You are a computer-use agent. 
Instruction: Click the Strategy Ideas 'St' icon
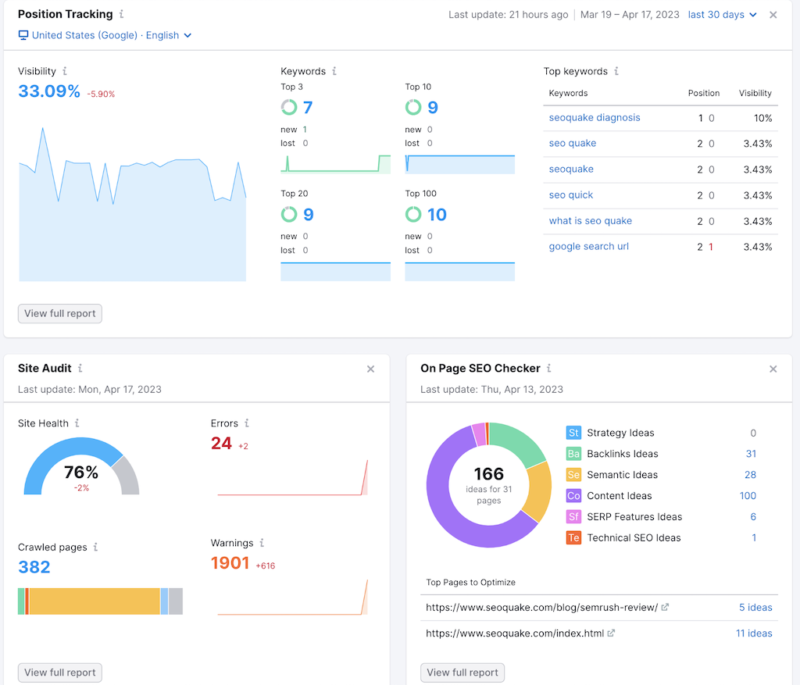pos(573,433)
